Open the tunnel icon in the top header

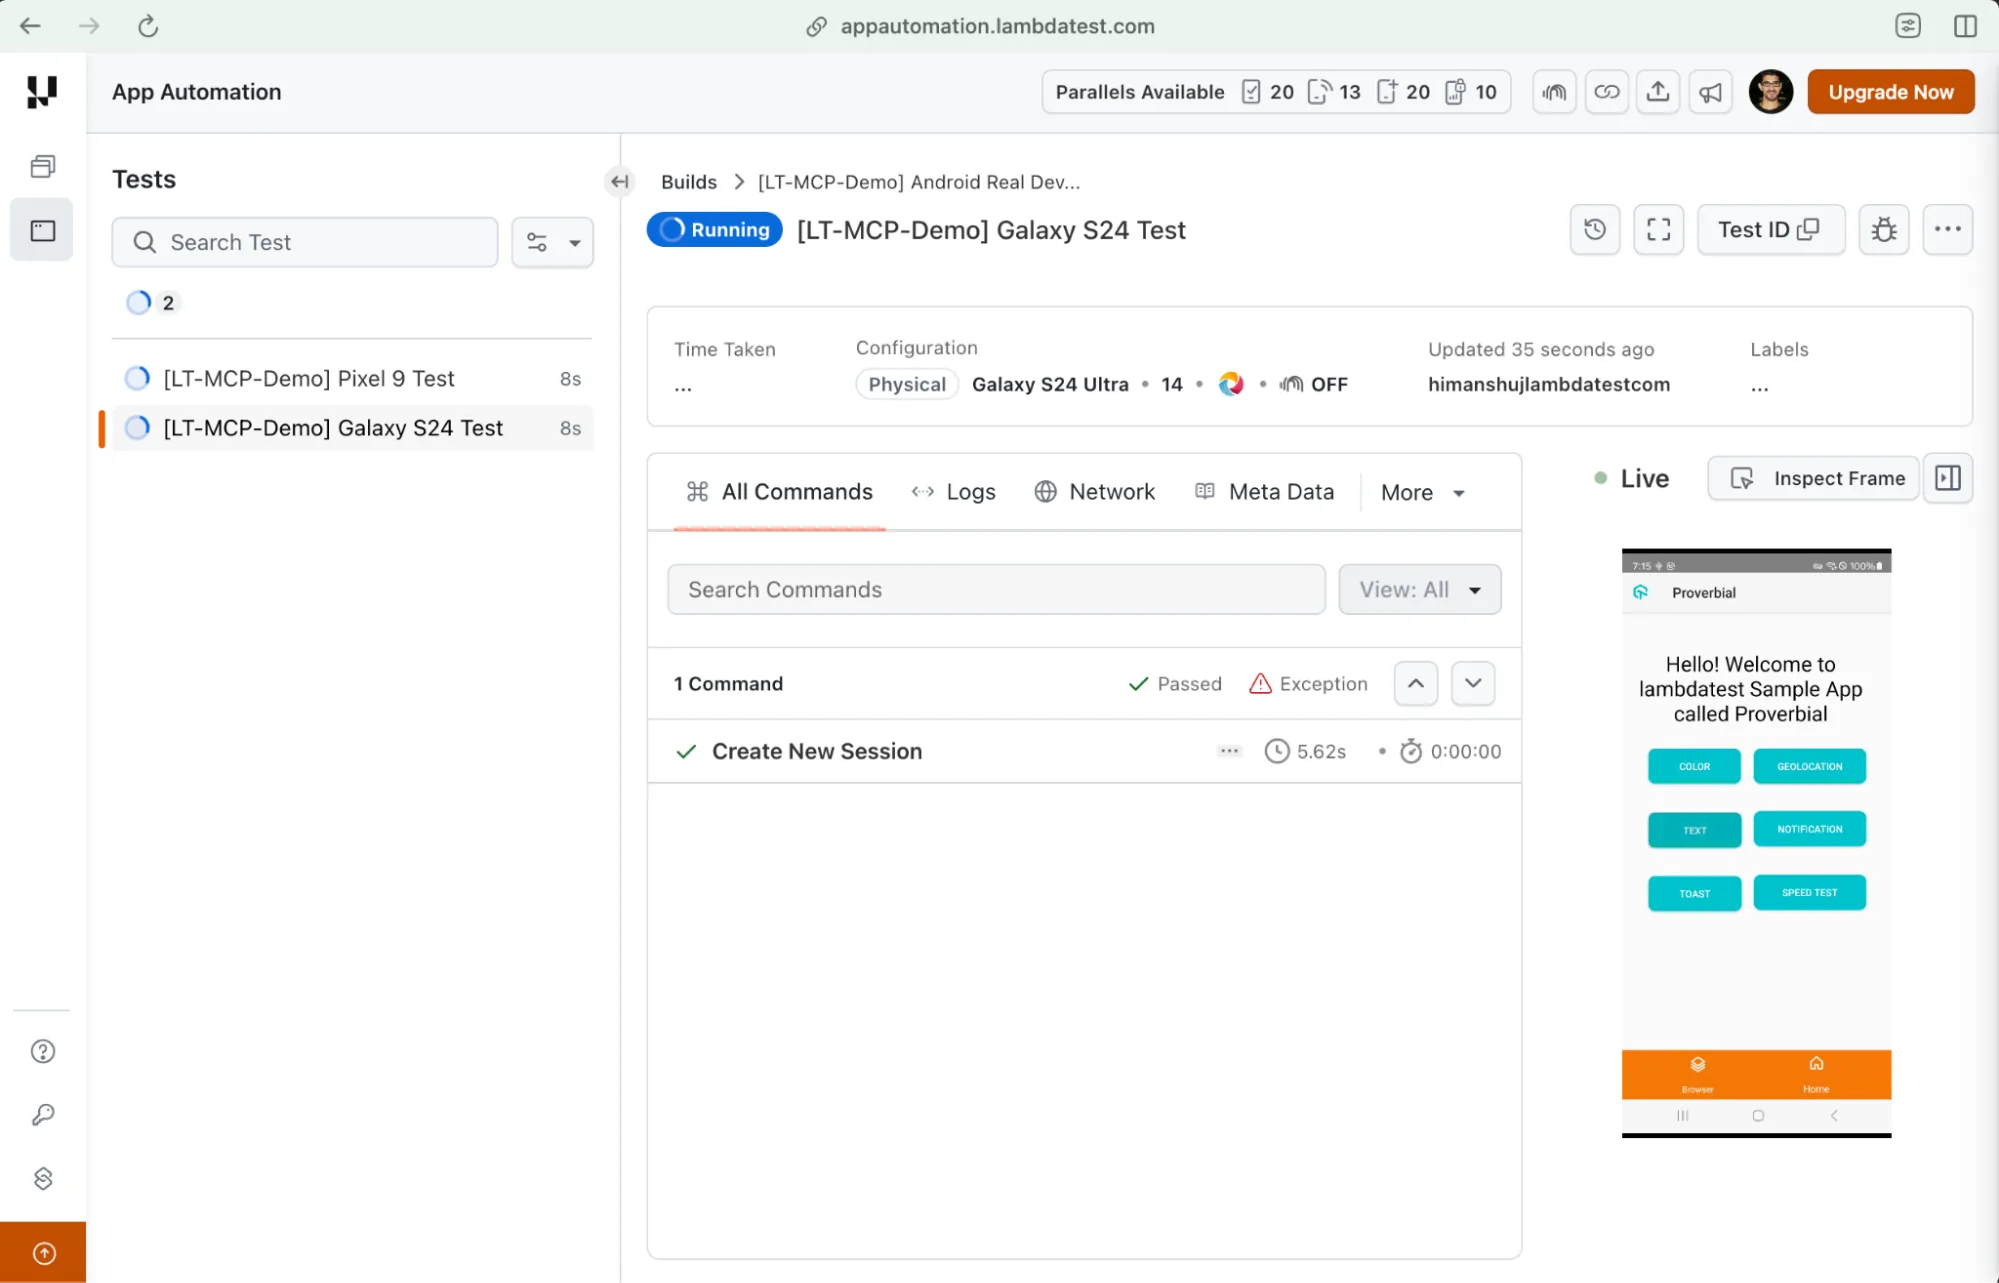[x=1554, y=92]
